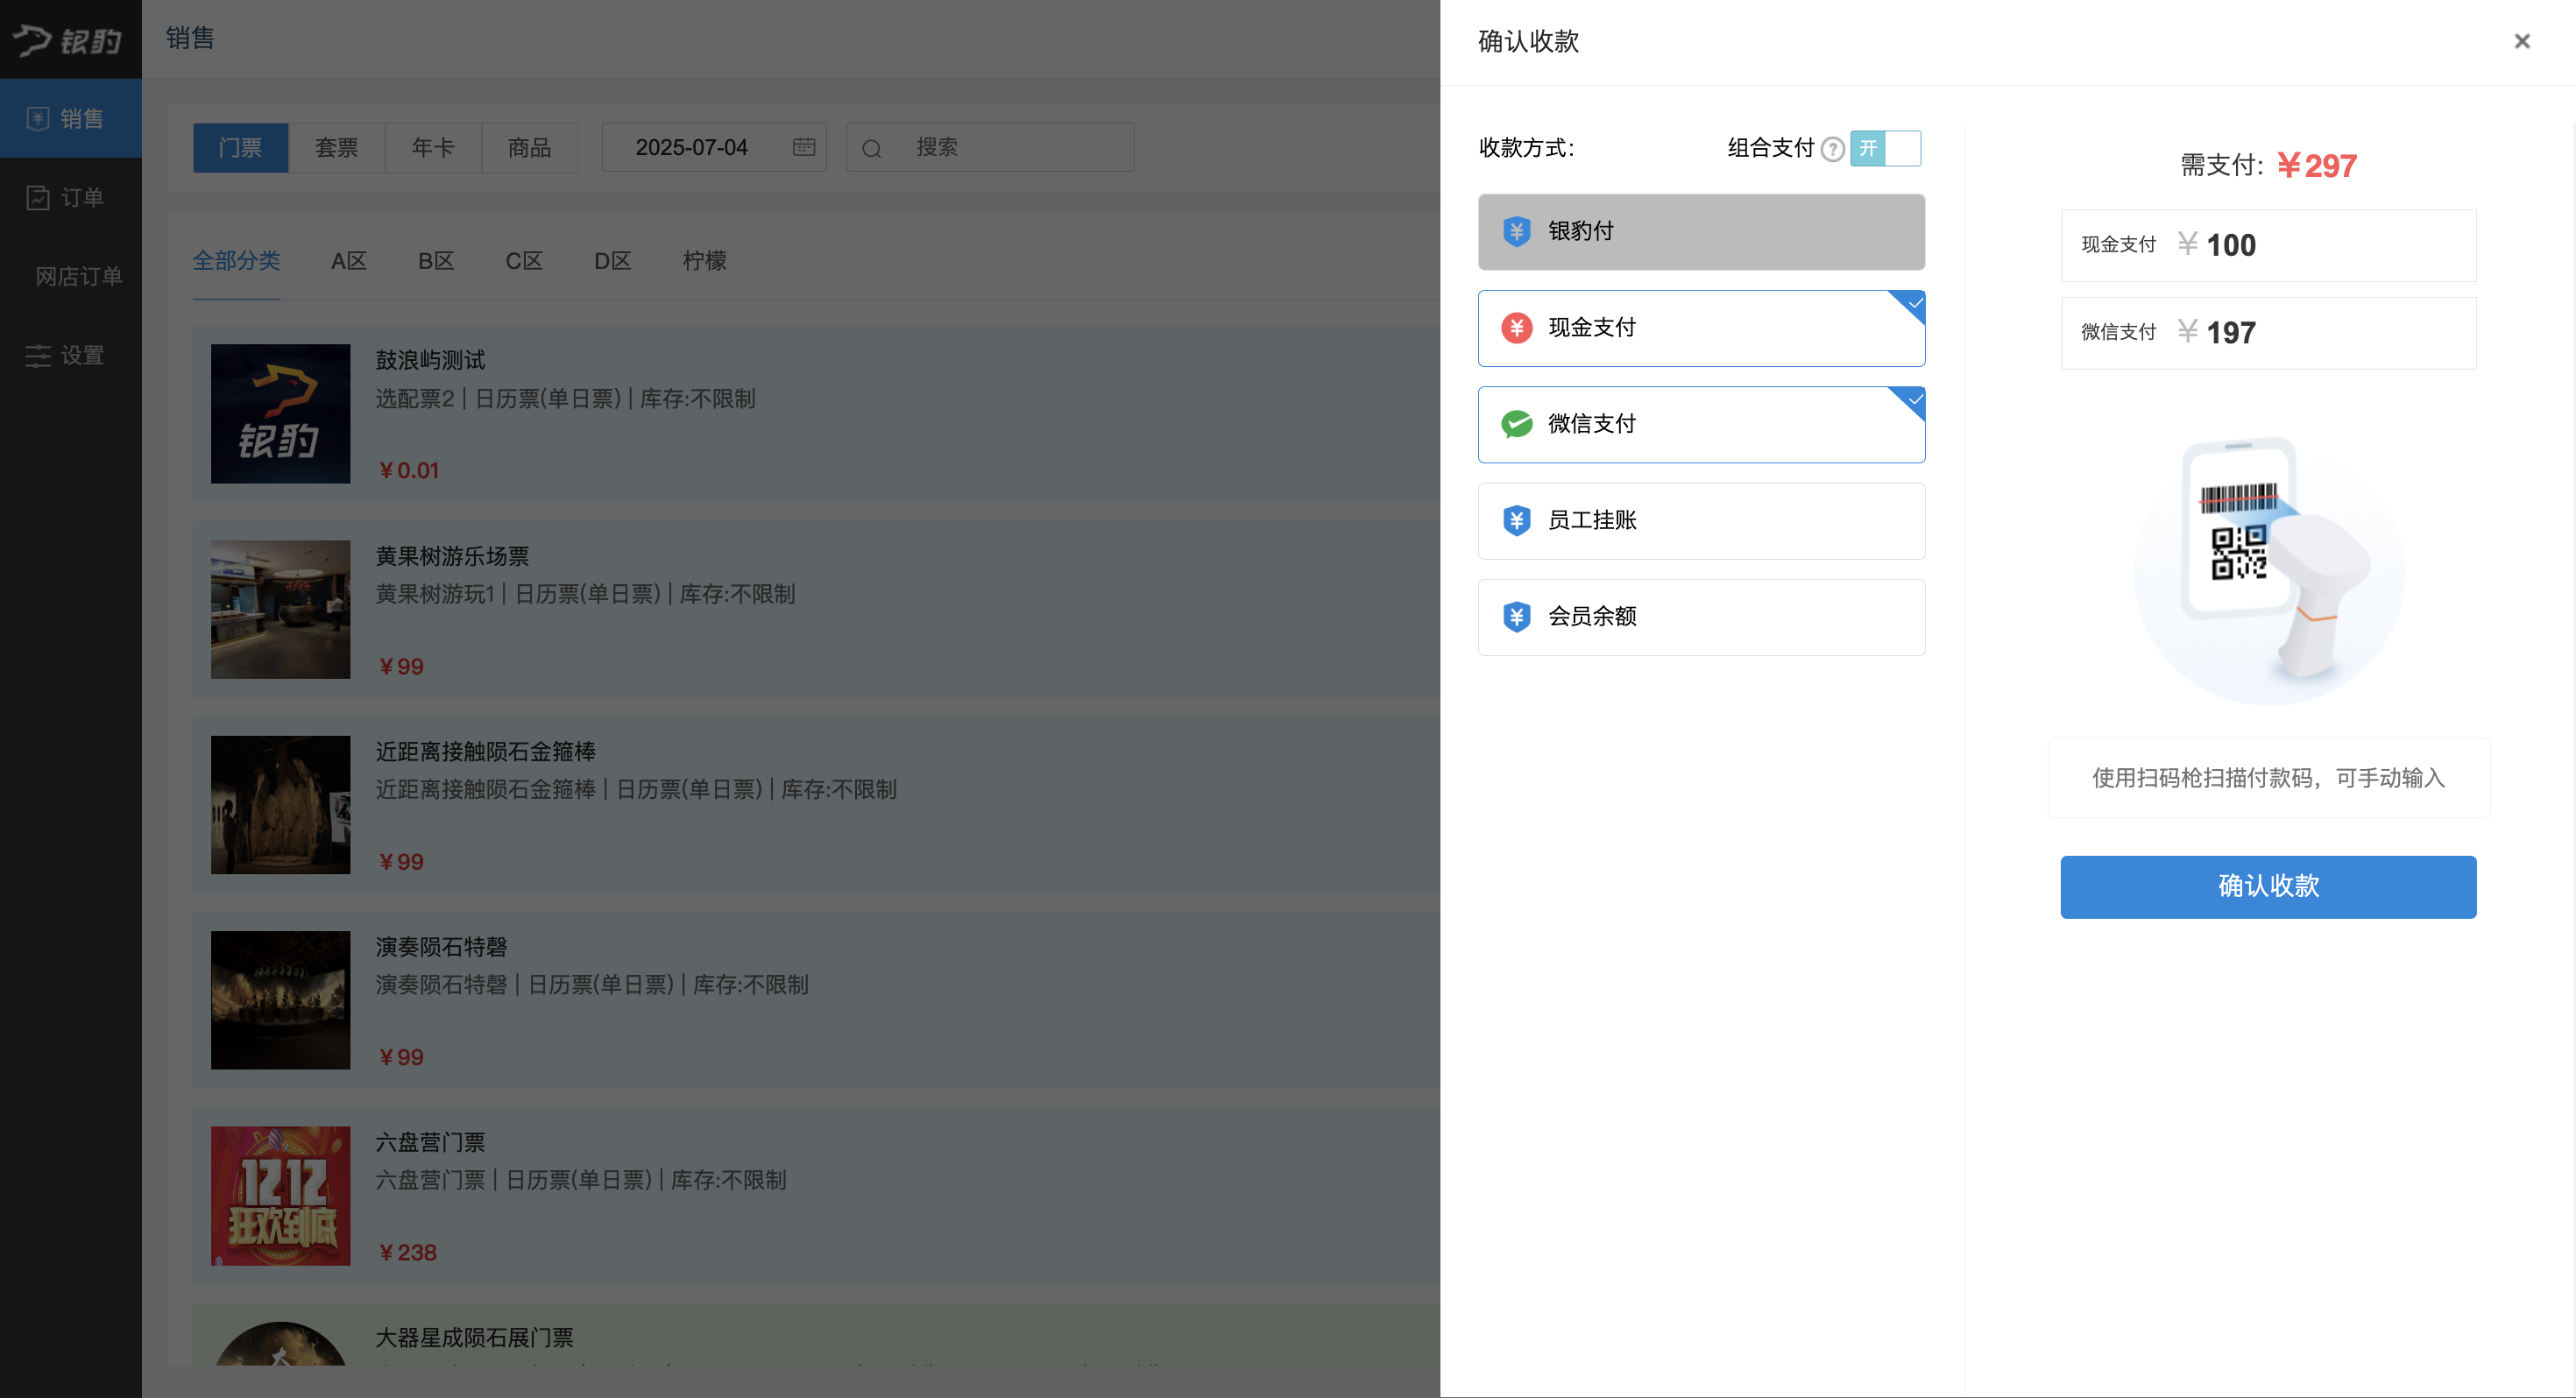Image resolution: width=2576 pixels, height=1398 pixels.
Task: Click the 员工挂账 shield icon
Action: 1516,520
